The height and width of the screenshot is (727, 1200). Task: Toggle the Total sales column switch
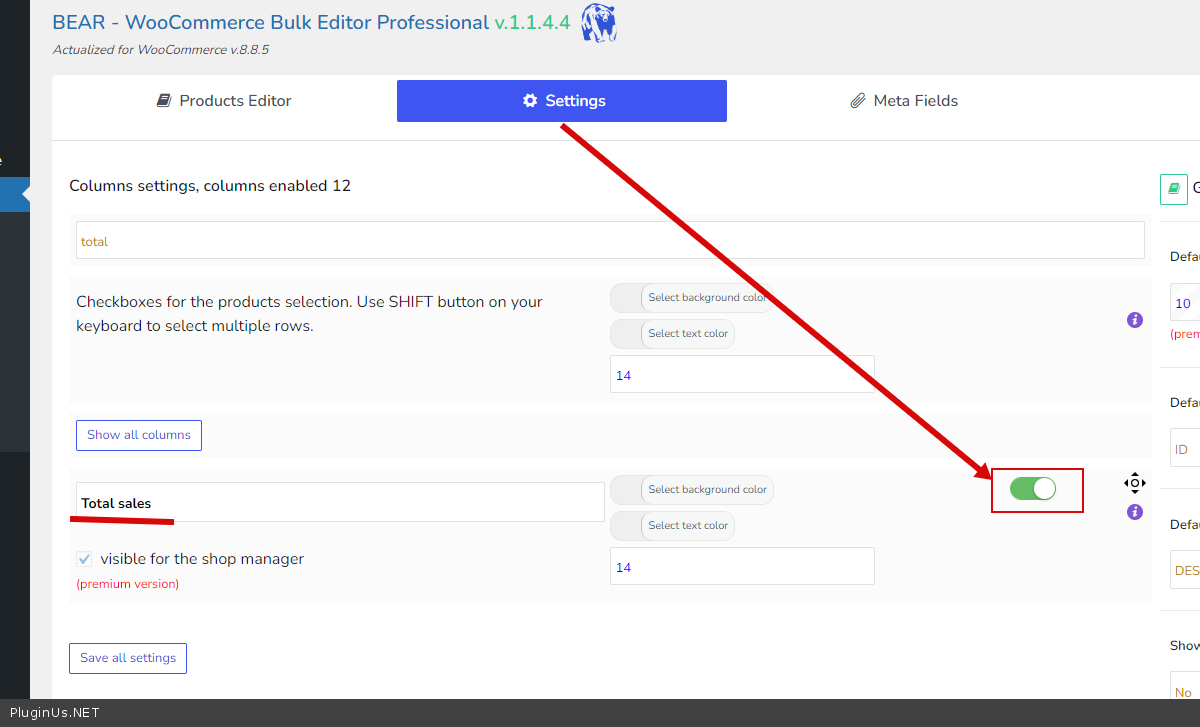pyautogui.click(x=1032, y=489)
